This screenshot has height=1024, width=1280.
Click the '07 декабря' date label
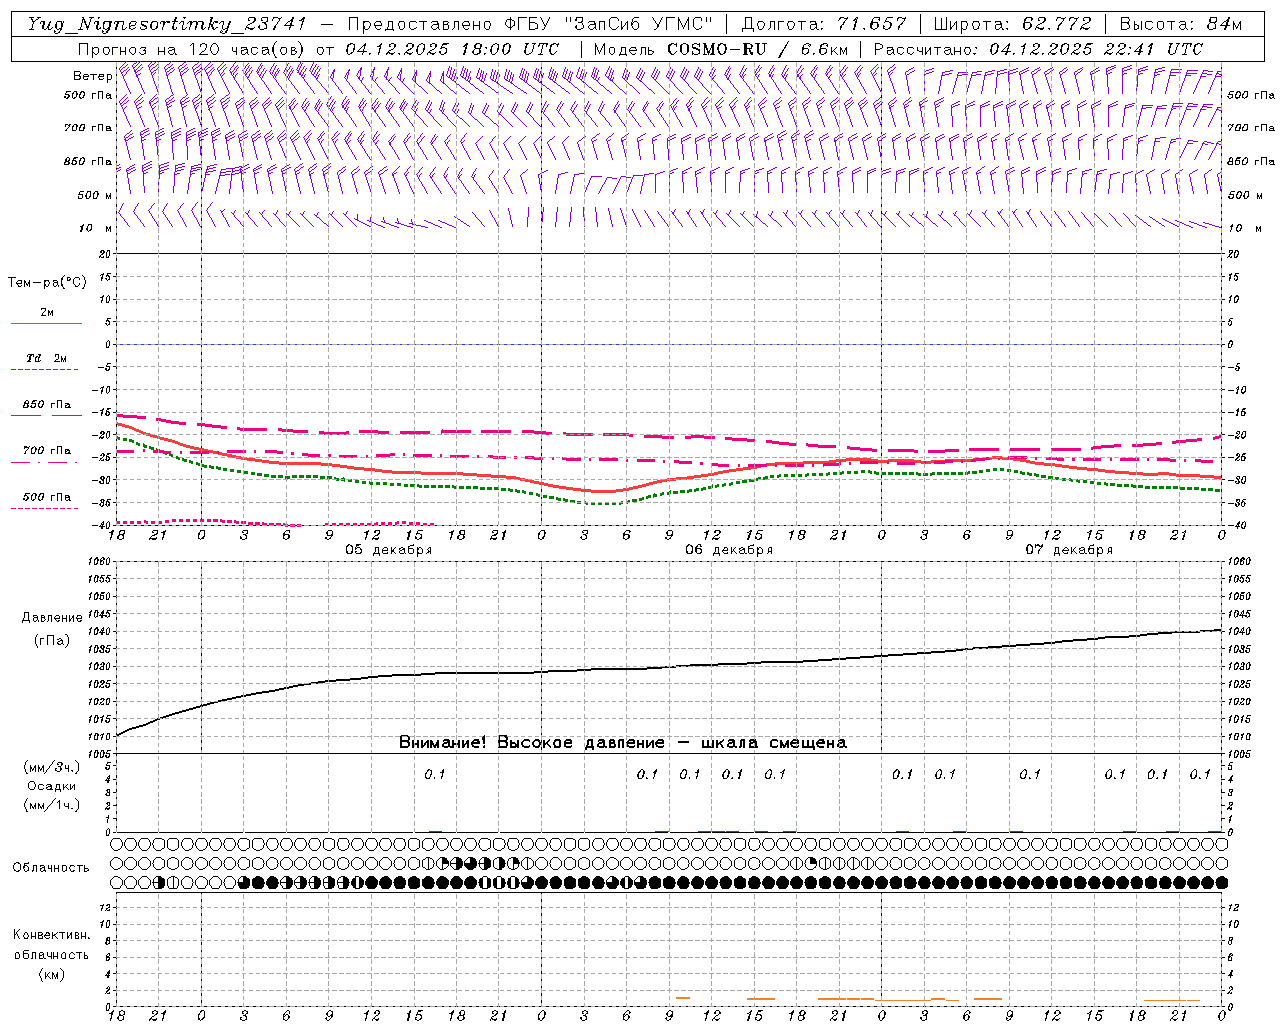(x=1069, y=550)
